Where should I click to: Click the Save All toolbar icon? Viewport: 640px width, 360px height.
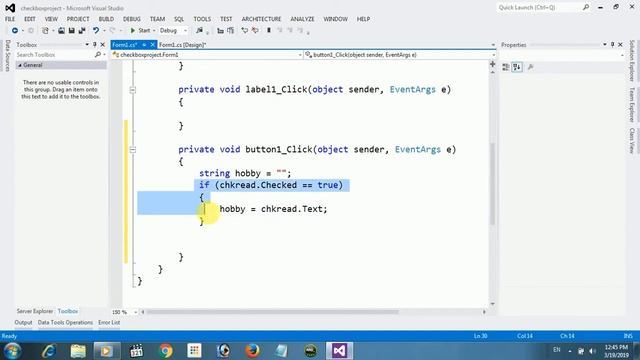[82, 31]
